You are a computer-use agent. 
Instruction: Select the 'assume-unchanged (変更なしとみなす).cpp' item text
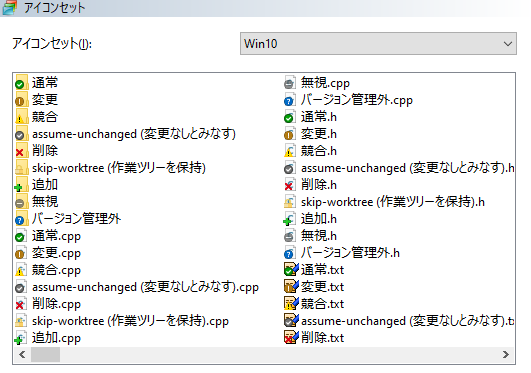(145, 287)
